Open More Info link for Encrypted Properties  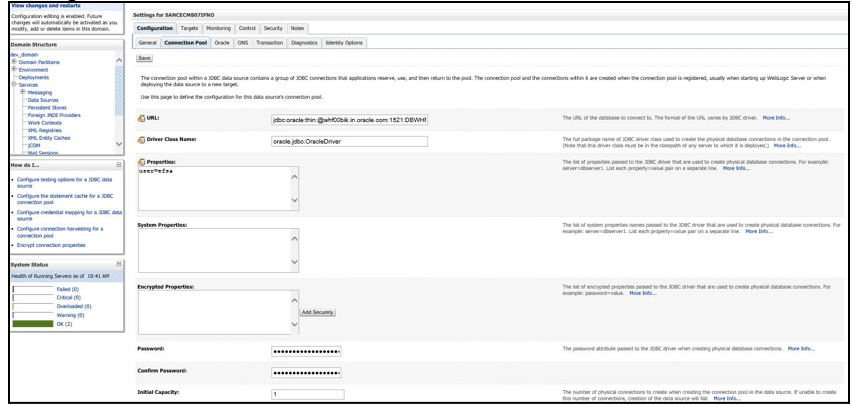coord(643,293)
